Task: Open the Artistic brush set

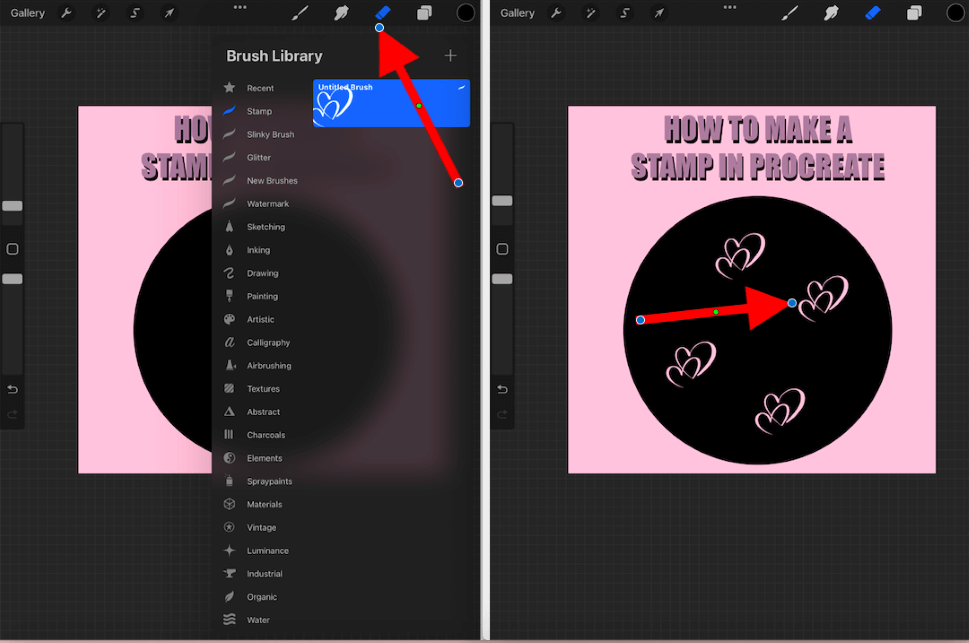Action: [260, 320]
